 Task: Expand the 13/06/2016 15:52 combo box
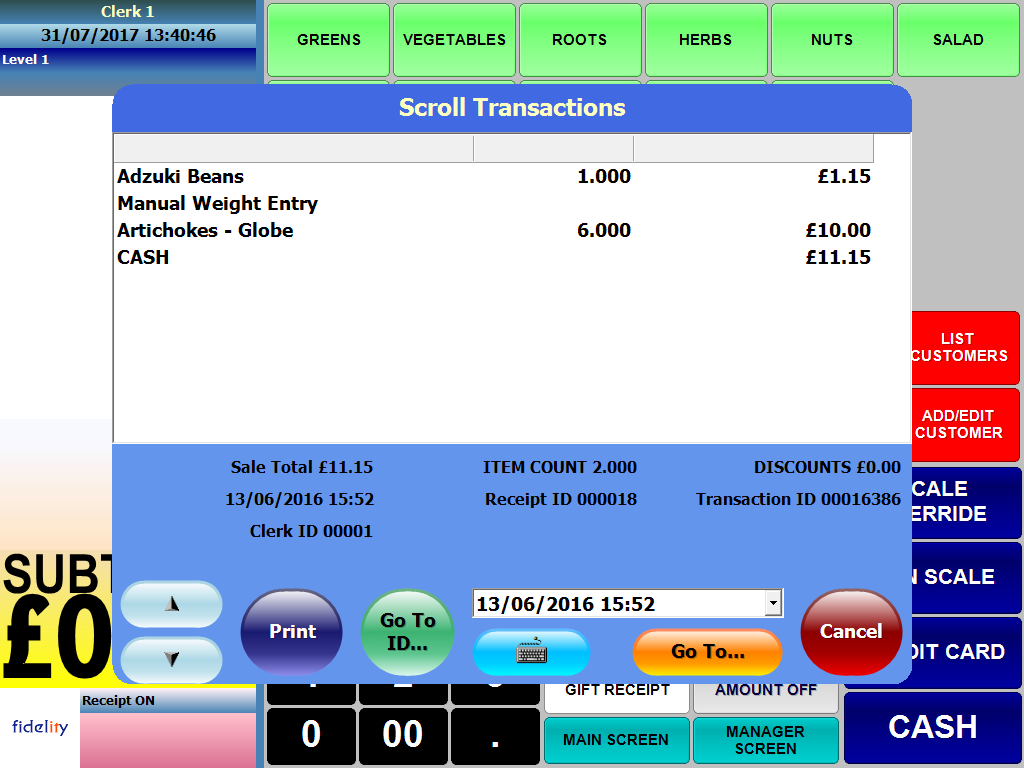(x=628, y=603)
